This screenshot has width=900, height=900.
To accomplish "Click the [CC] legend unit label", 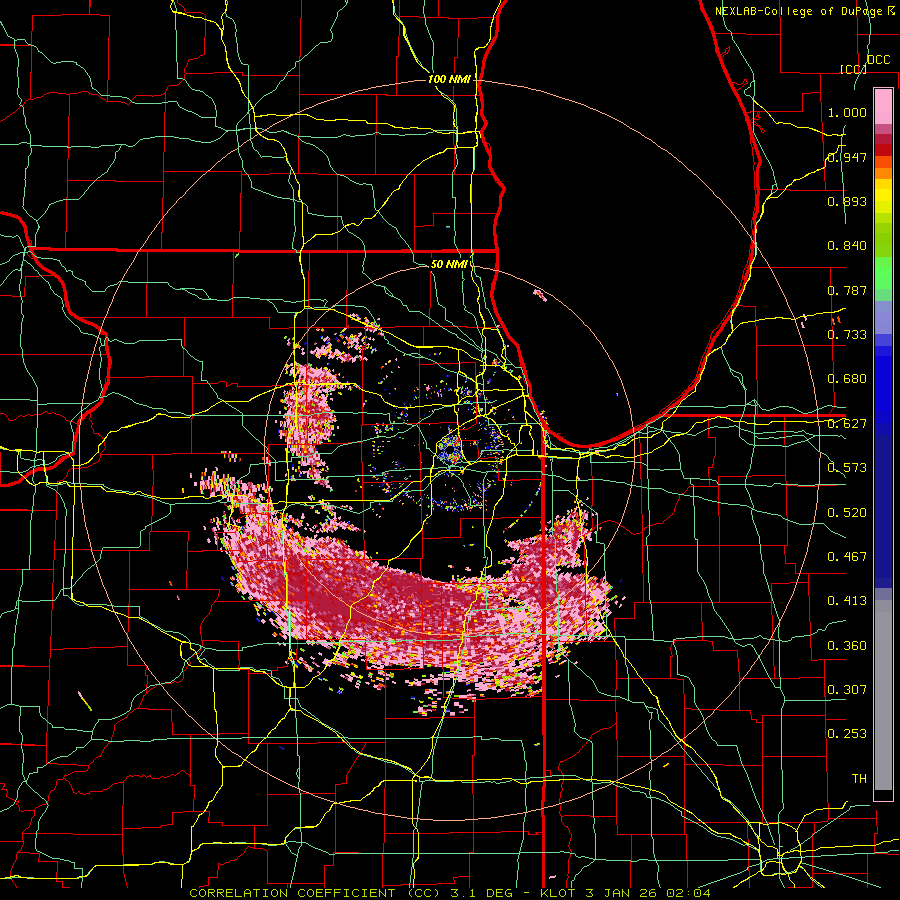I will [x=853, y=69].
